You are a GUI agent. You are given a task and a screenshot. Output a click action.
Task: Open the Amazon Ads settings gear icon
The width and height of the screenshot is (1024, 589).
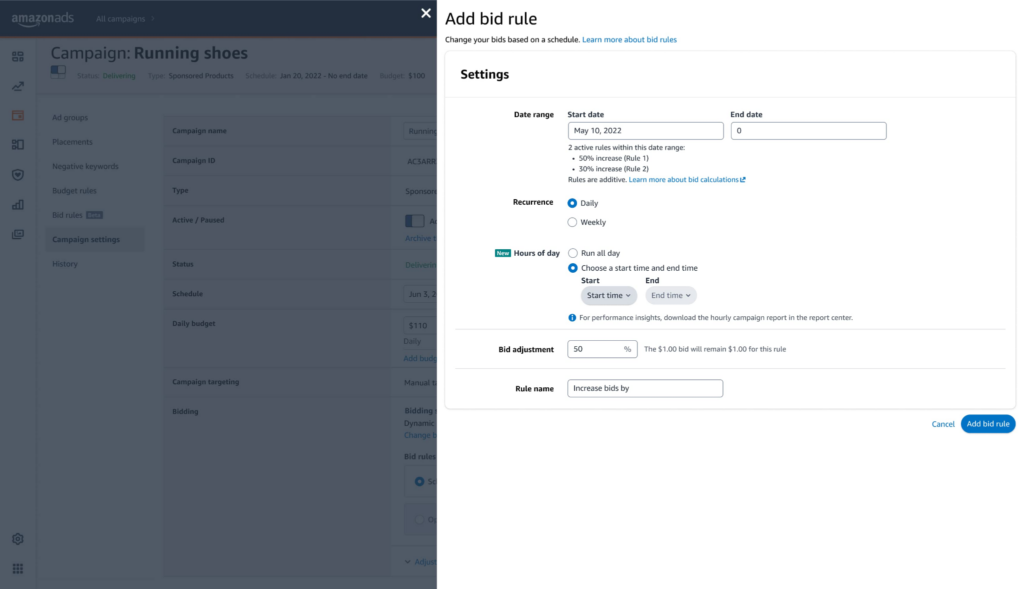click(17, 538)
